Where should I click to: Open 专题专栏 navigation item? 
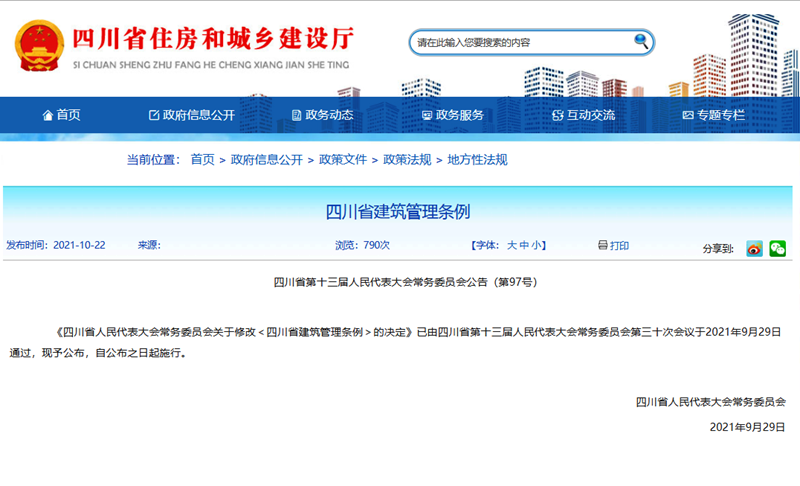pos(713,115)
